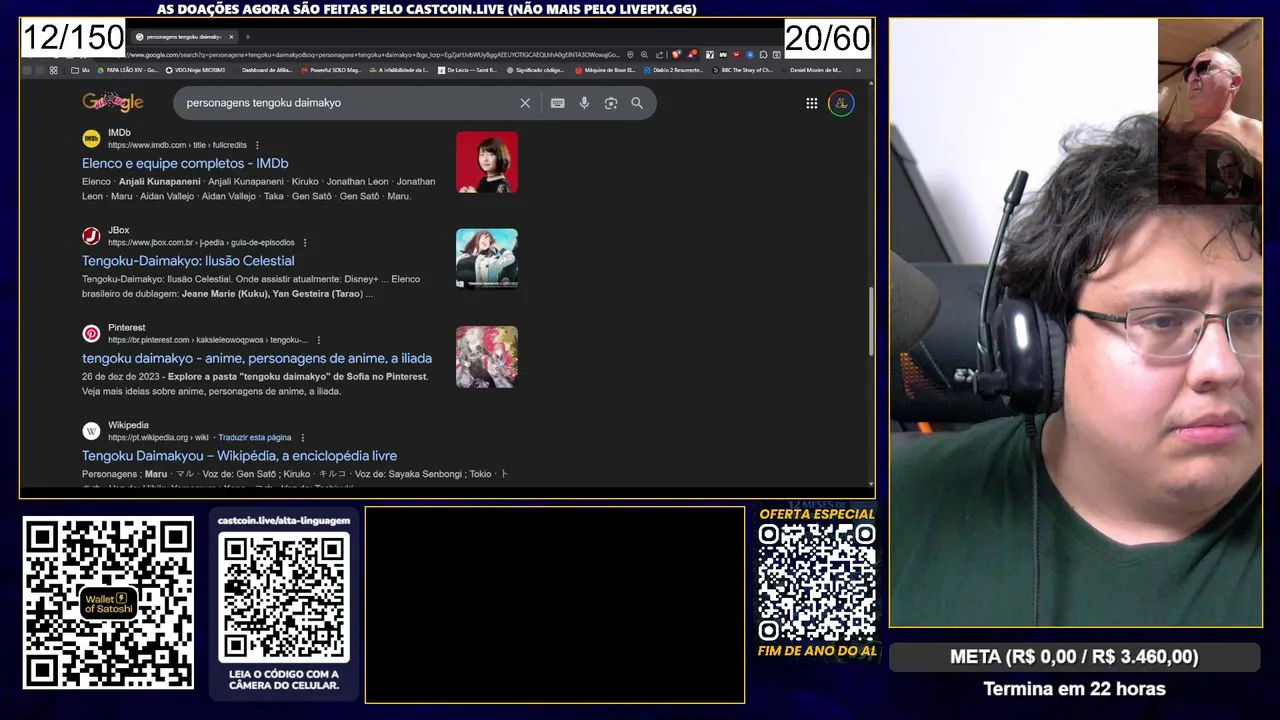Viewport: 1280px width, 720px height.
Task: Click the Pinterest site favicon
Action: click(91, 333)
